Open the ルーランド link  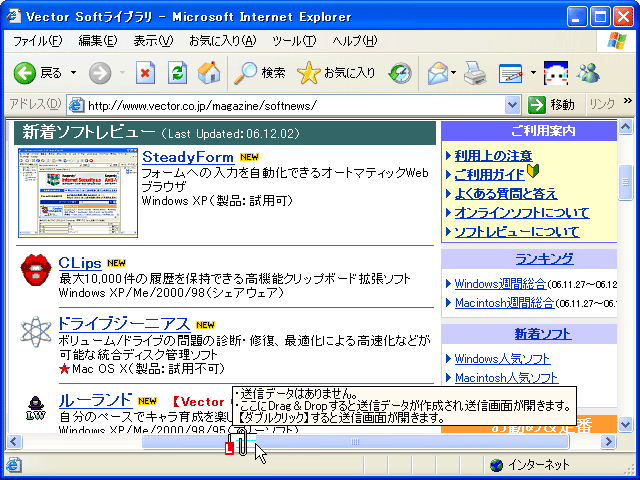(x=96, y=400)
